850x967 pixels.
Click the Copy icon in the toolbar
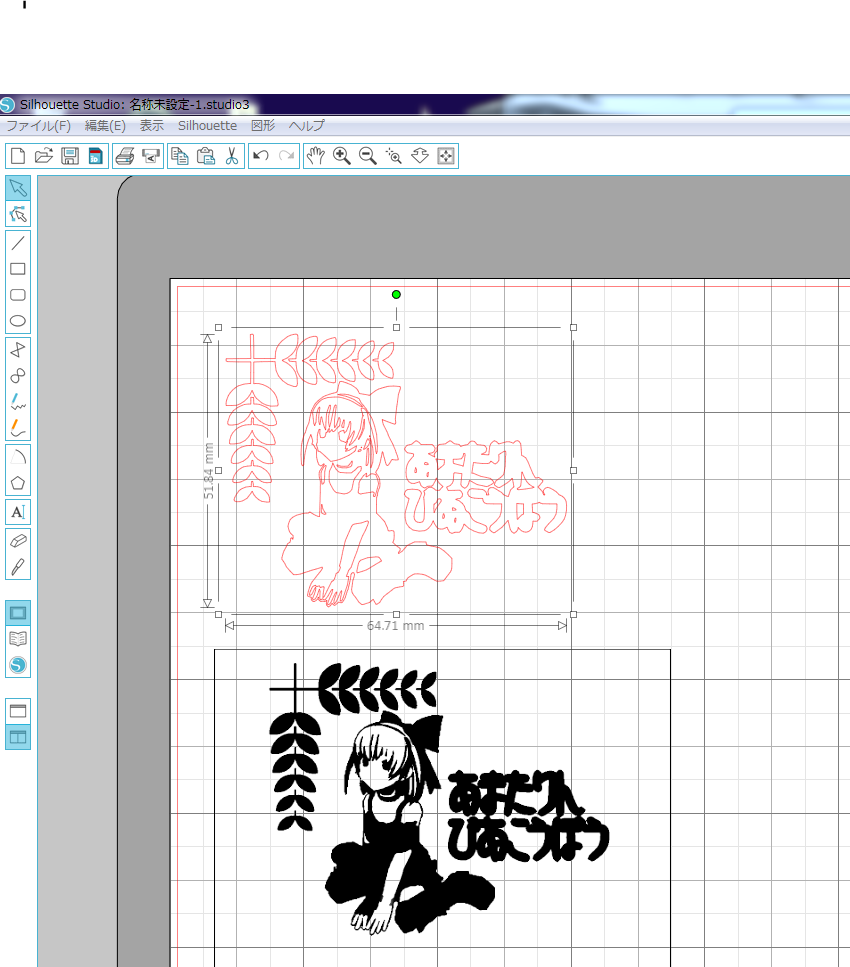pos(179,156)
